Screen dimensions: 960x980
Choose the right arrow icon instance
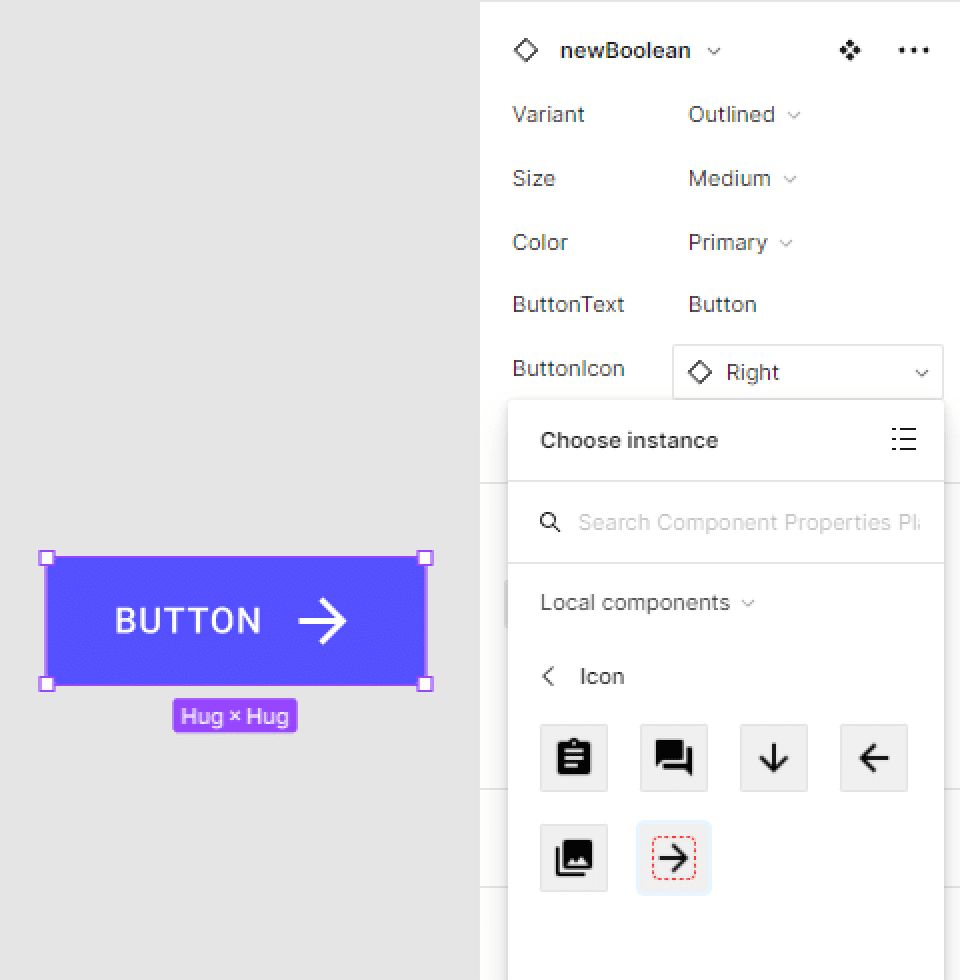click(x=674, y=858)
